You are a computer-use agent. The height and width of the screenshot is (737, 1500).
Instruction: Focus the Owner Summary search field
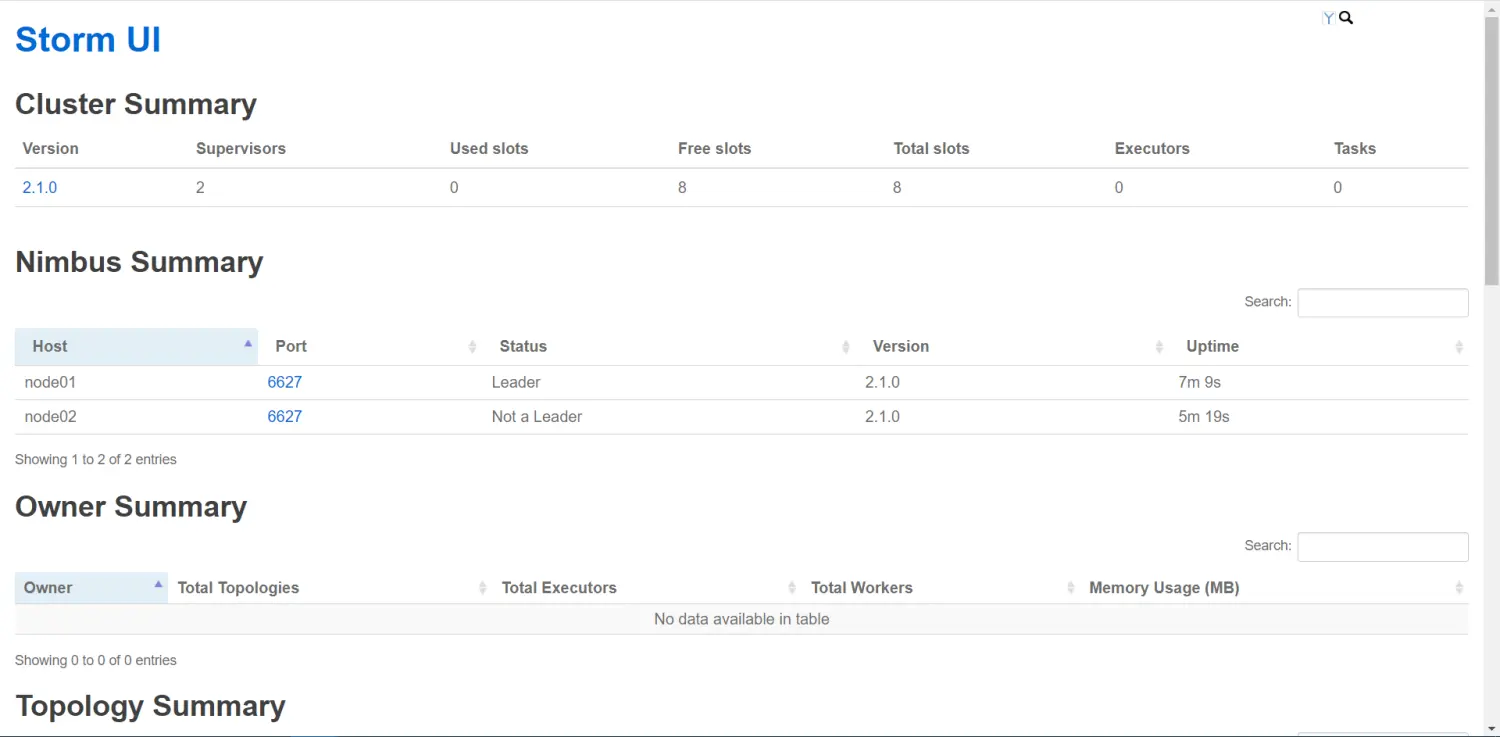pos(1382,546)
